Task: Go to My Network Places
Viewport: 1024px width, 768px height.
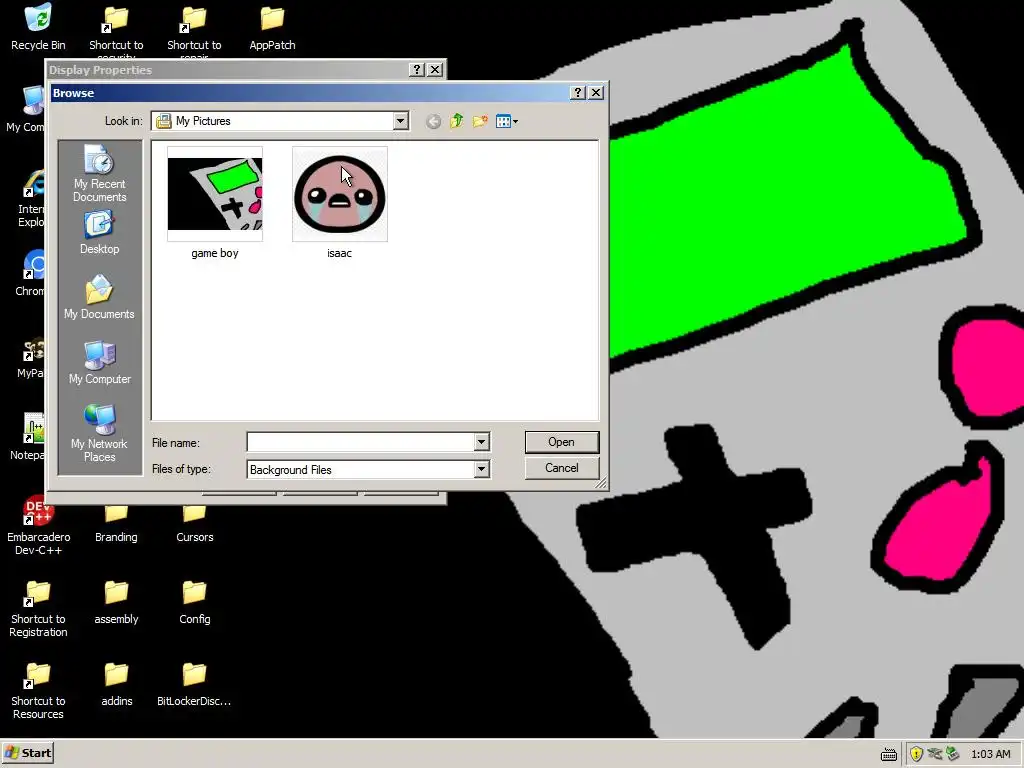Action: [x=99, y=433]
